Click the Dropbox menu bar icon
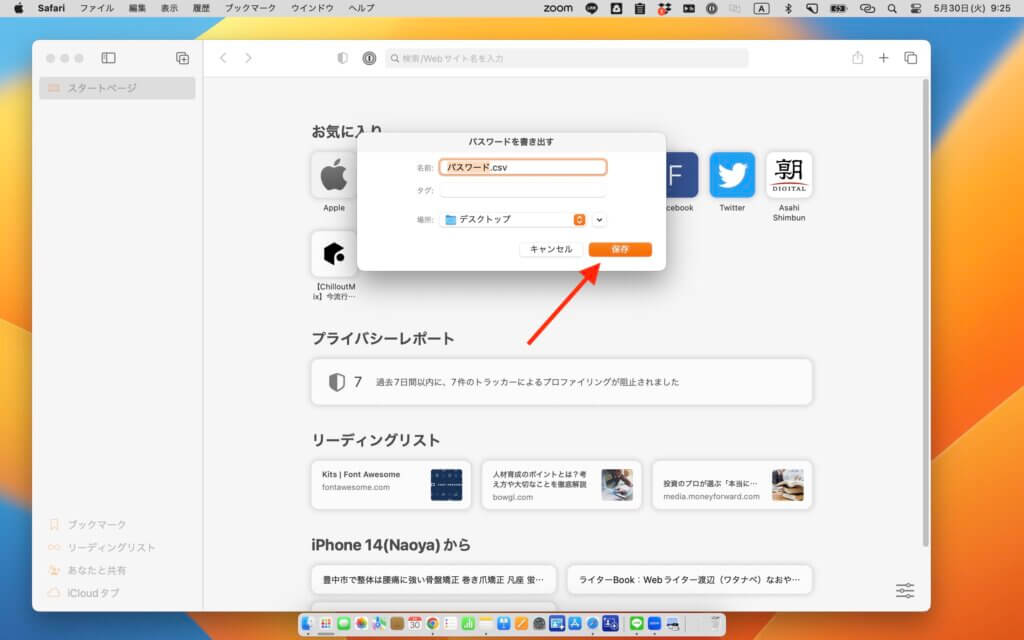Screen dimensions: 1024x640 point(664,8)
